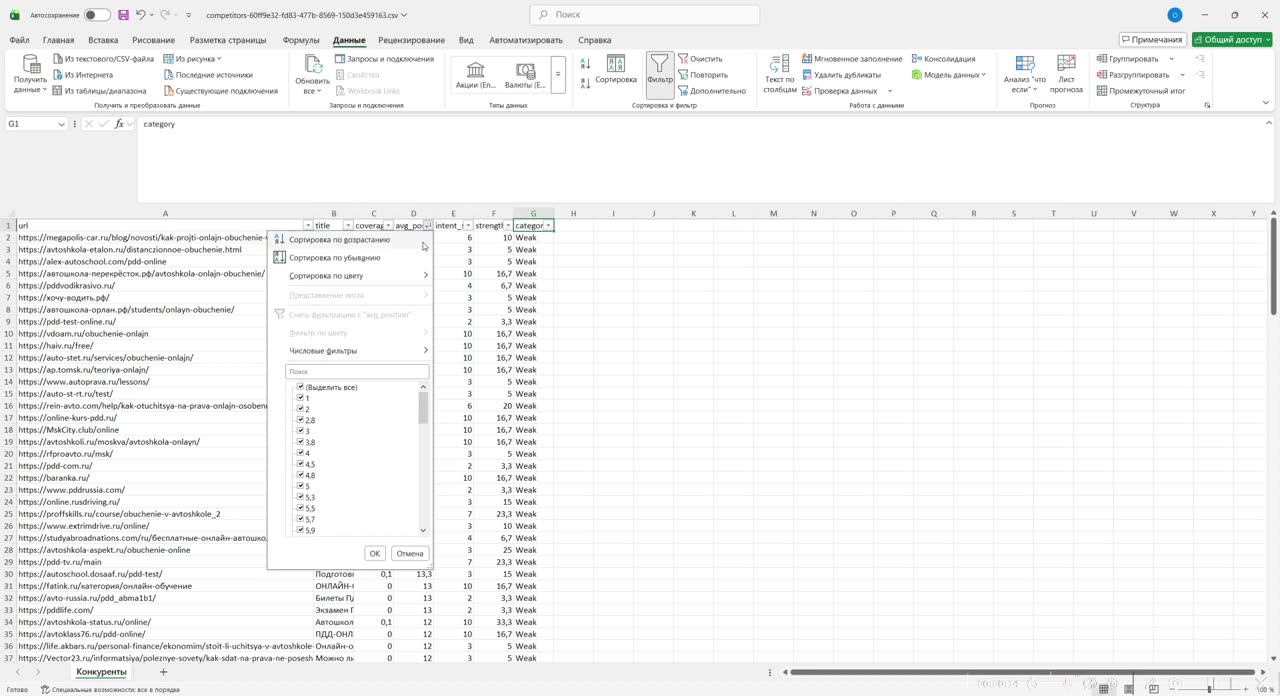Choose 'Сортировка по возрастанию' in filter menu
Screen dimensions: 1280x696
coord(351,240)
